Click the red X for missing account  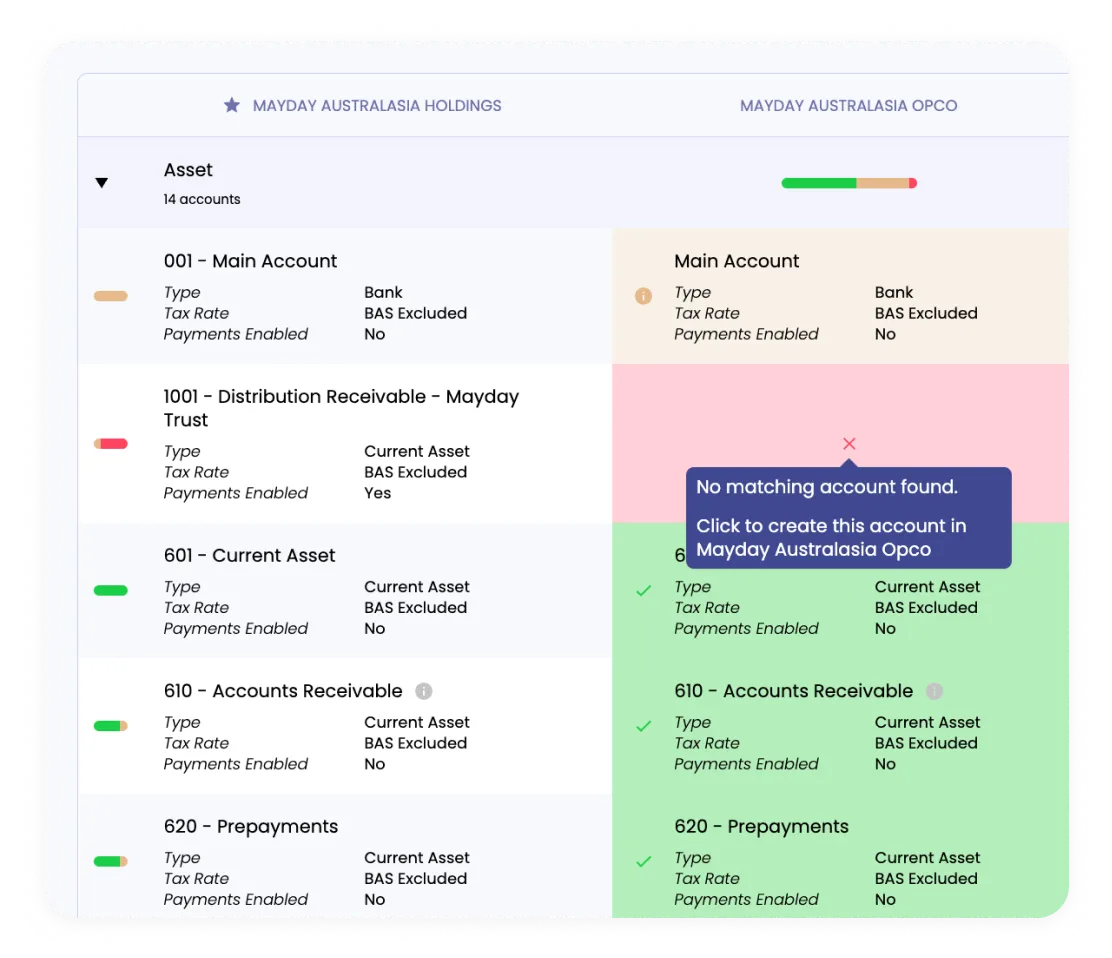pos(849,444)
